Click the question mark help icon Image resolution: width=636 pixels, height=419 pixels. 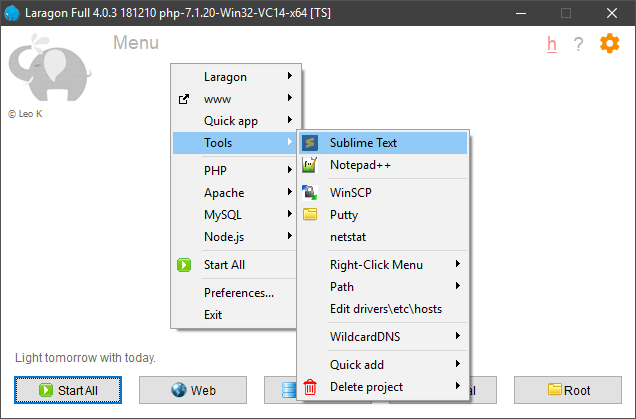tap(578, 44)
